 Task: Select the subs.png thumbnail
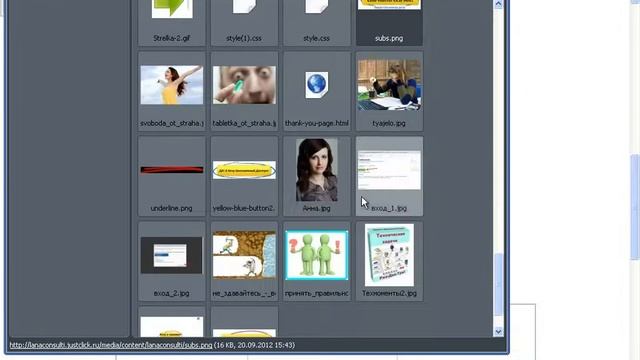[x=389, y=4]
